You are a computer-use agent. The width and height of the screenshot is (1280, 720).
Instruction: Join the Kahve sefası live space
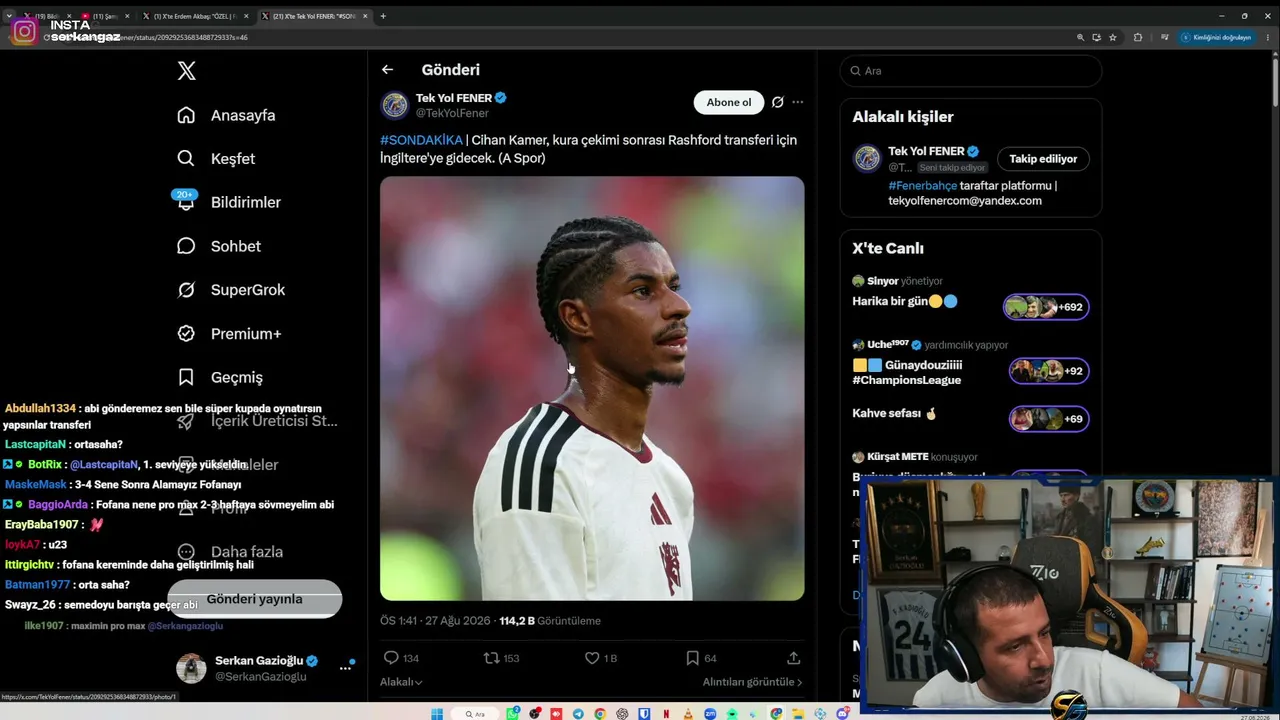[x=1049, y=418]
